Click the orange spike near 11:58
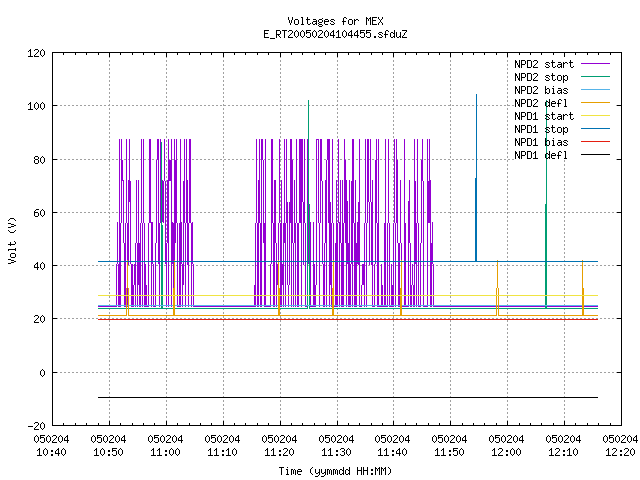640x480 pixels. tap(497, 288)
